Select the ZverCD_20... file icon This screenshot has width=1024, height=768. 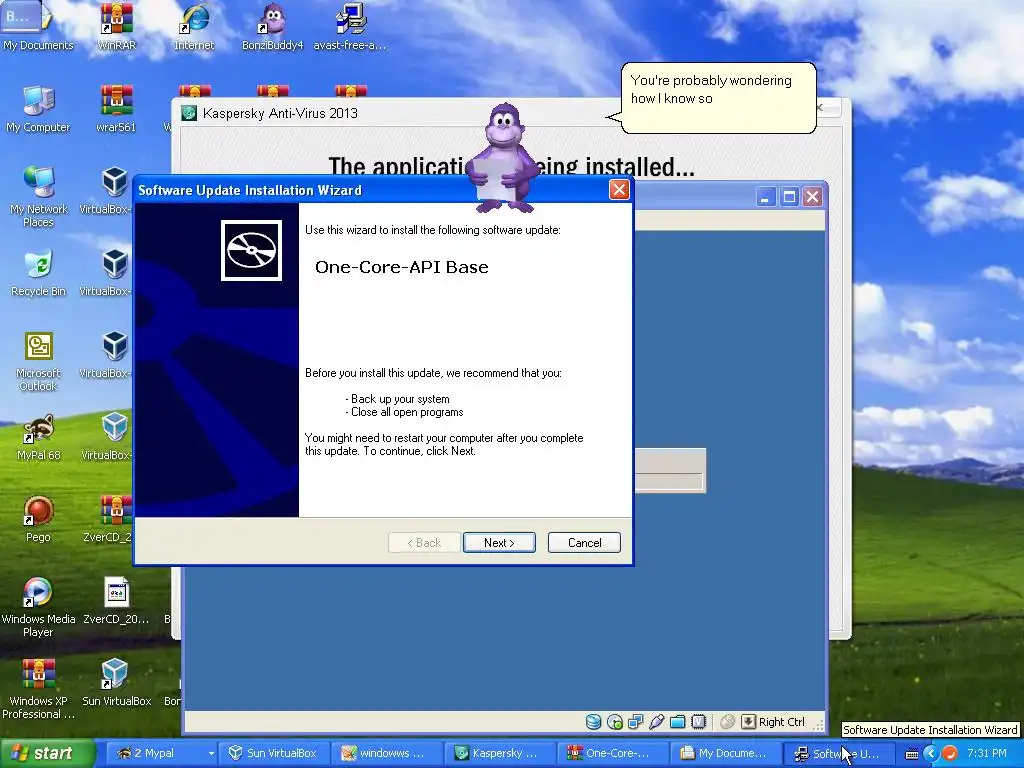point(116,601)
